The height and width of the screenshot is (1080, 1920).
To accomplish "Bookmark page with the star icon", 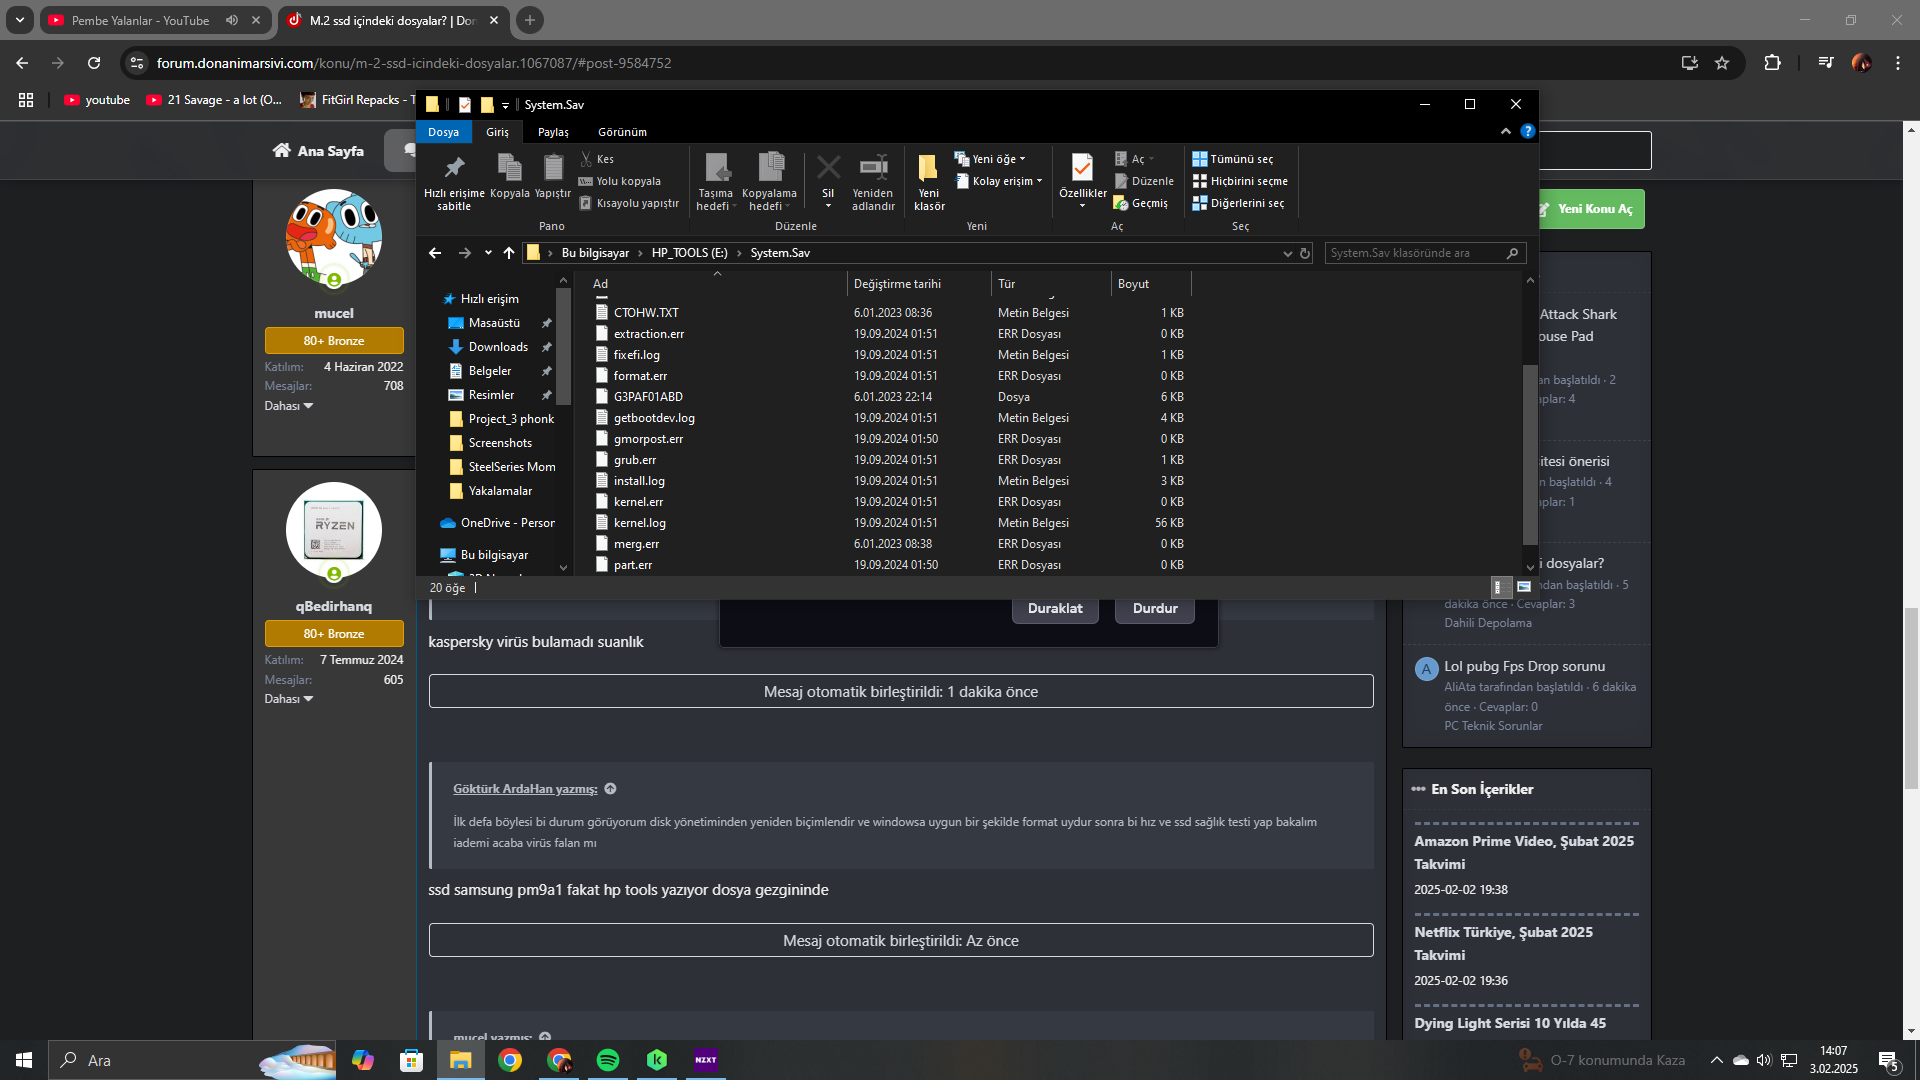I will (1722, 63).
